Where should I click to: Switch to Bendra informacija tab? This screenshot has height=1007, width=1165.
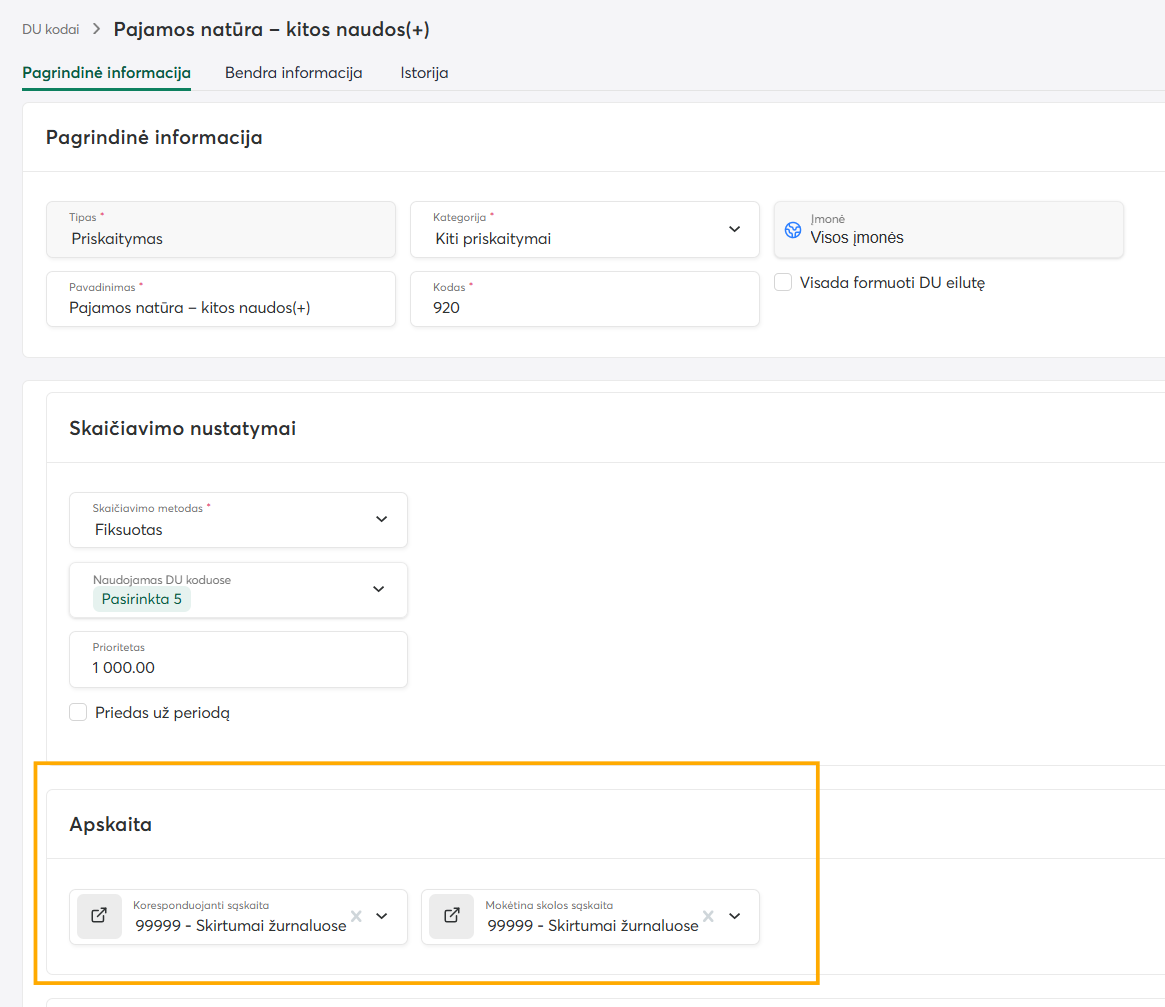[x=293, y=73]
